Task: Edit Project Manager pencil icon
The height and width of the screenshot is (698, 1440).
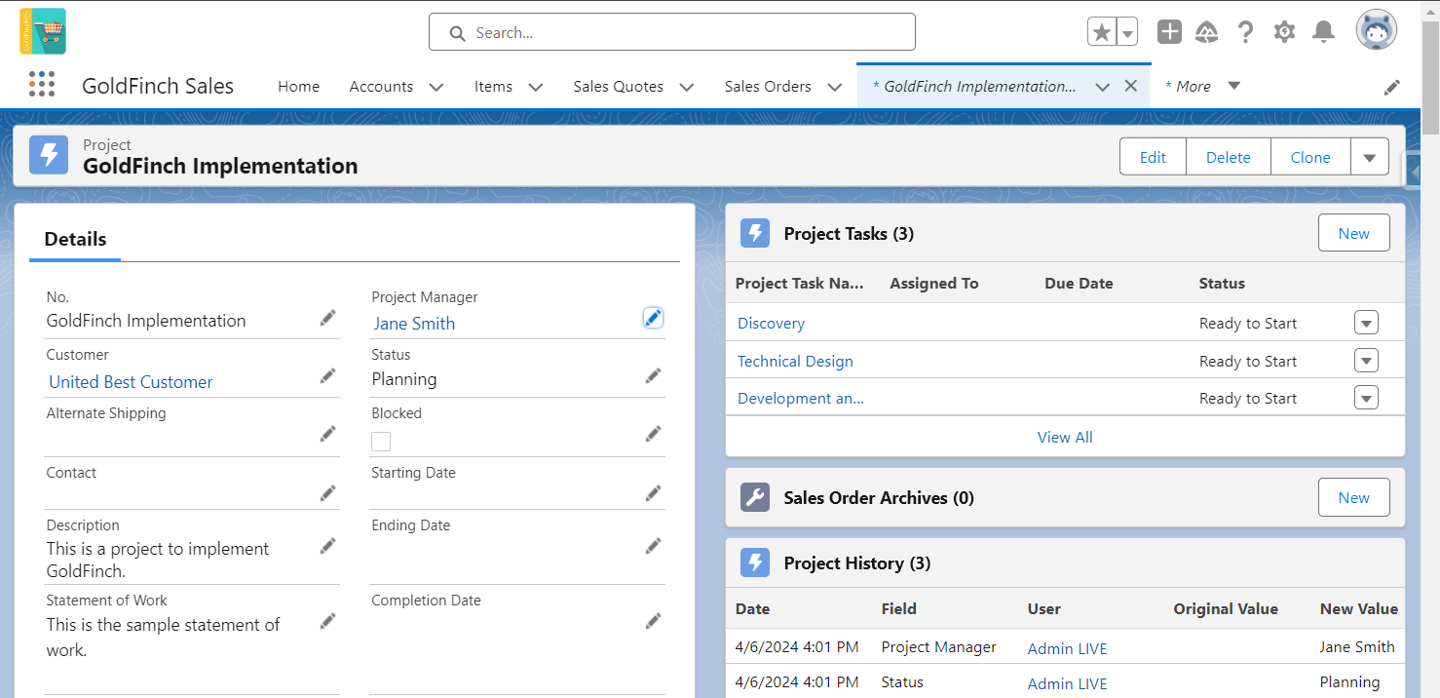Action: click(x=653, y=318)
